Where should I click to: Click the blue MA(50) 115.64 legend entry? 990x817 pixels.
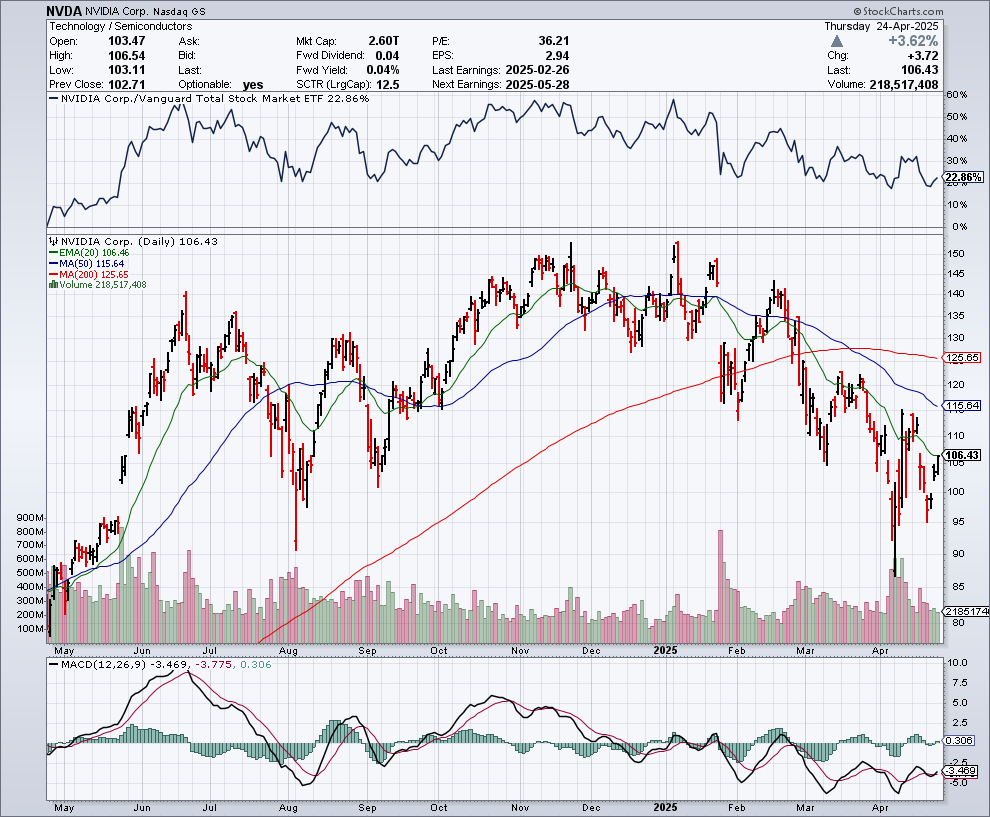click(87, 263)
